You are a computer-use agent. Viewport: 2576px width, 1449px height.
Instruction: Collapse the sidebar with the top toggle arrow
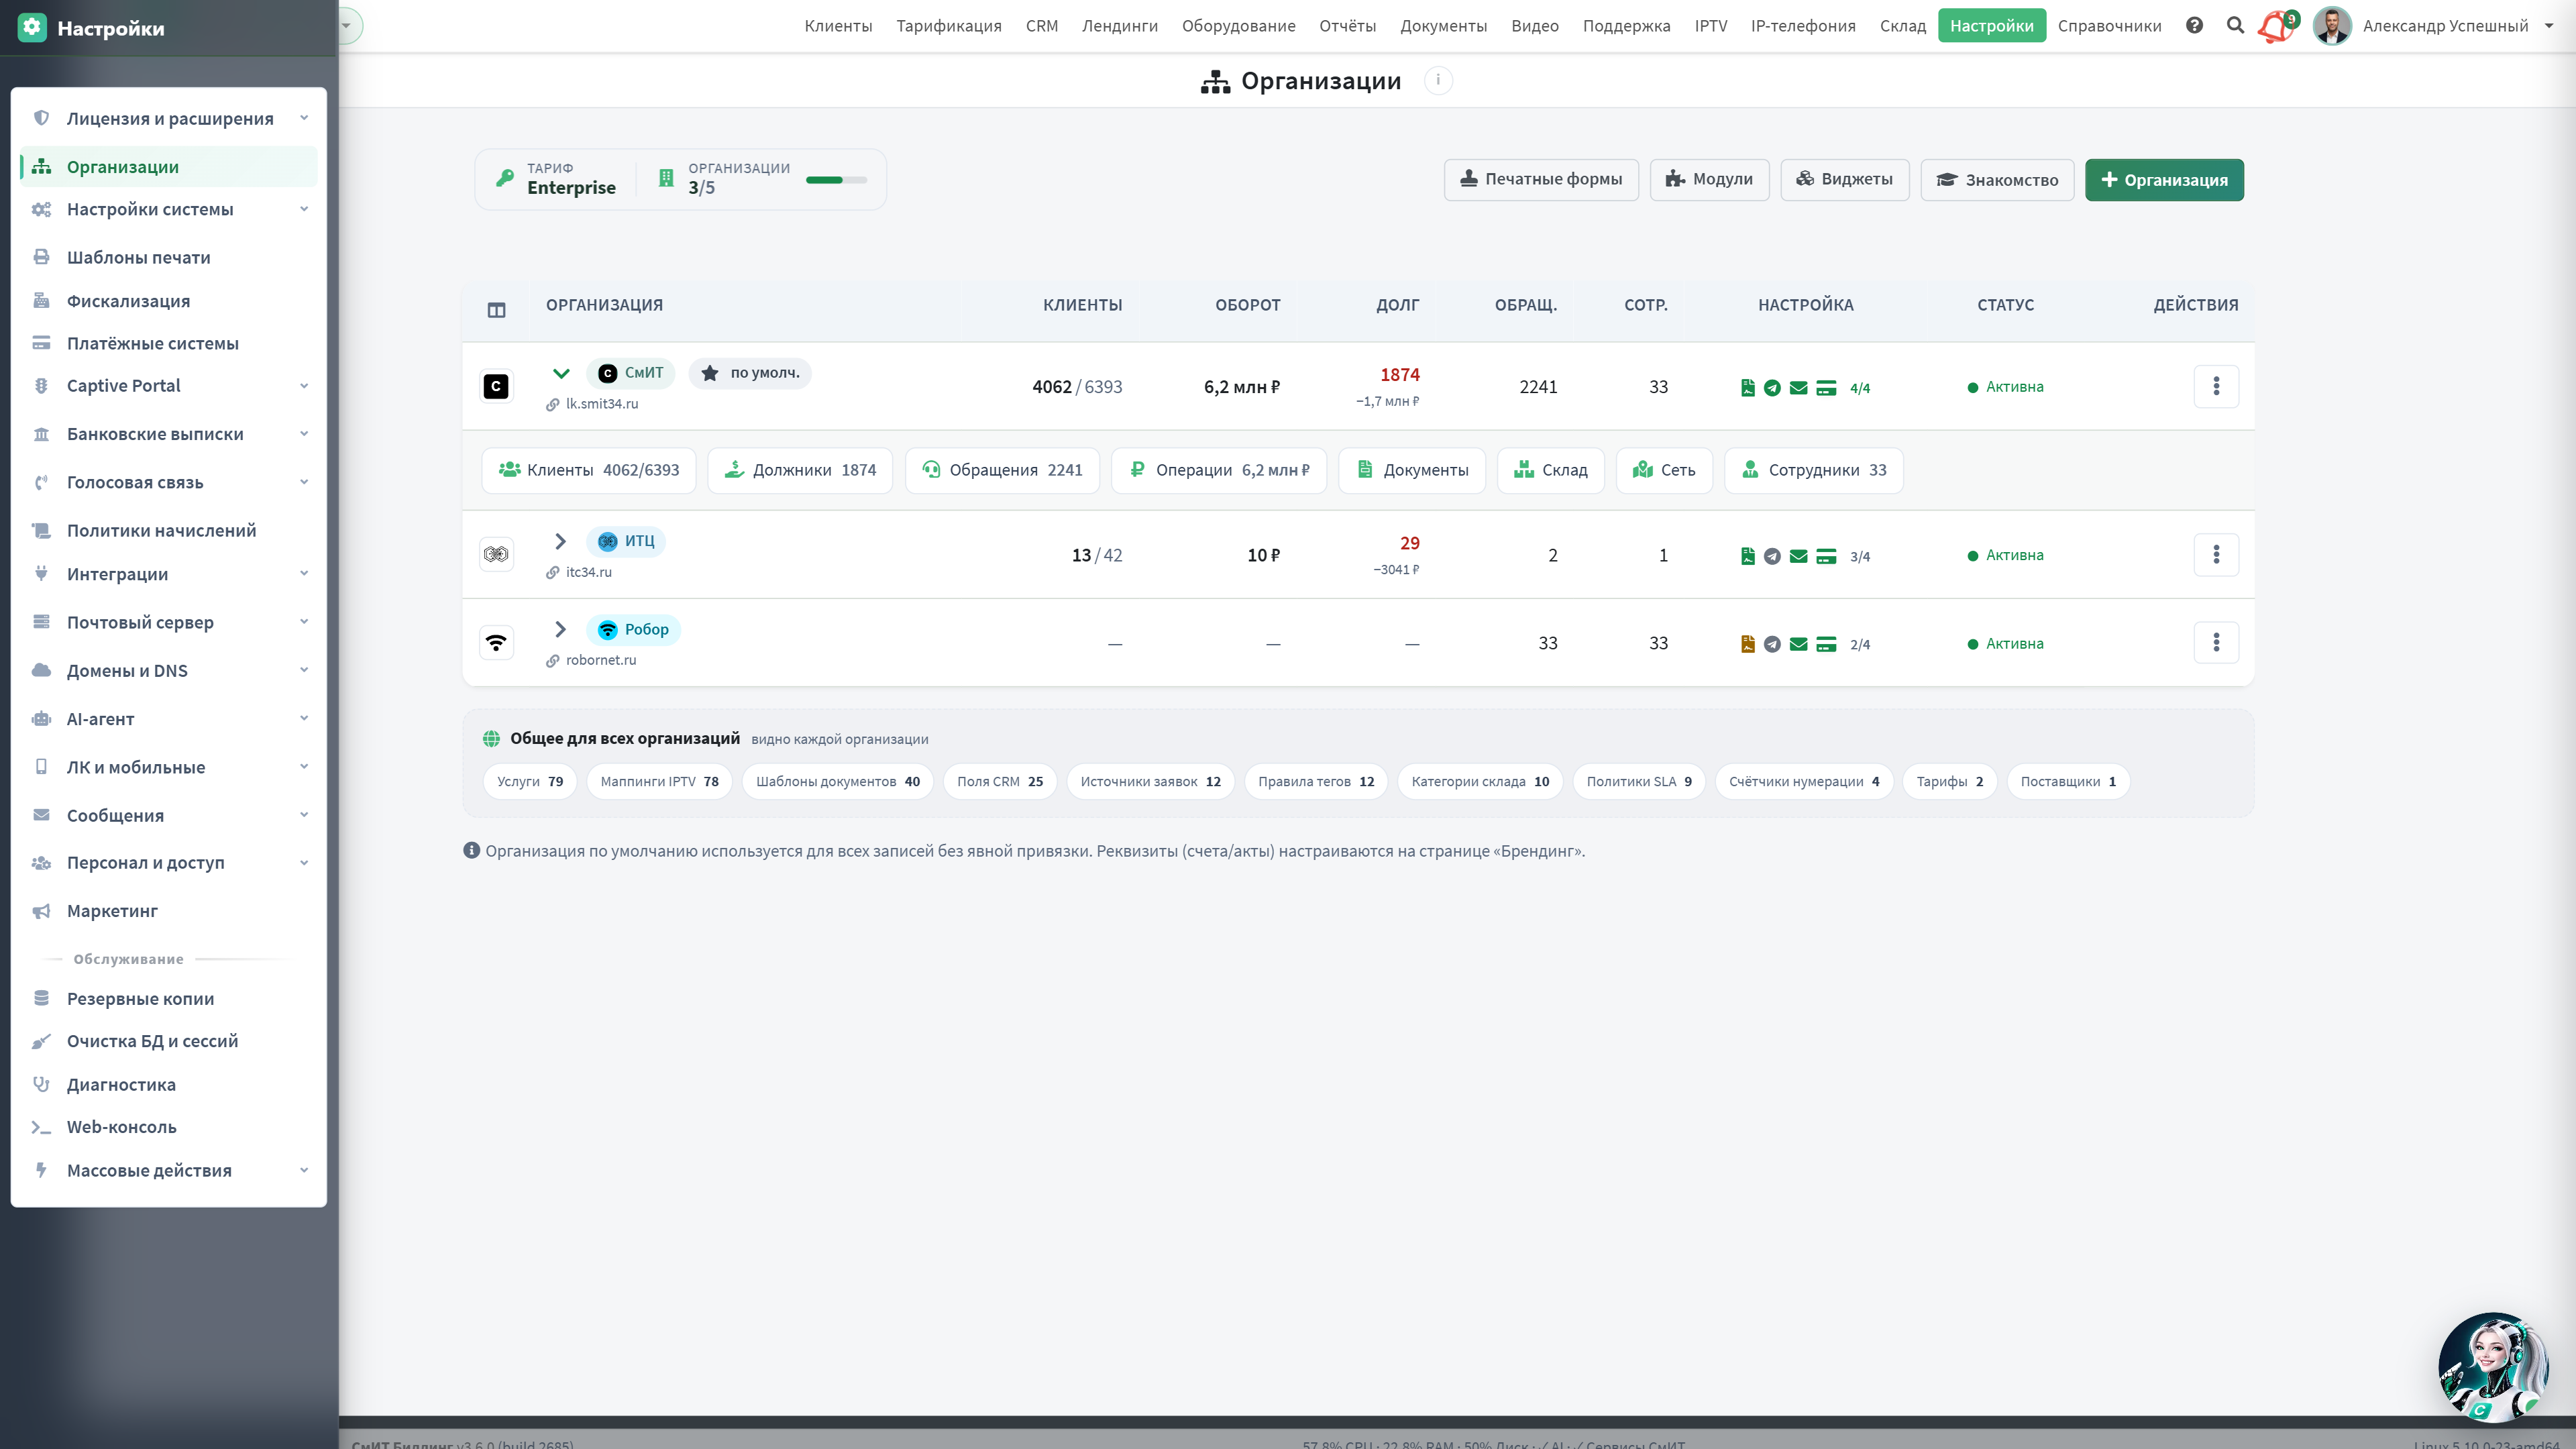348,26
